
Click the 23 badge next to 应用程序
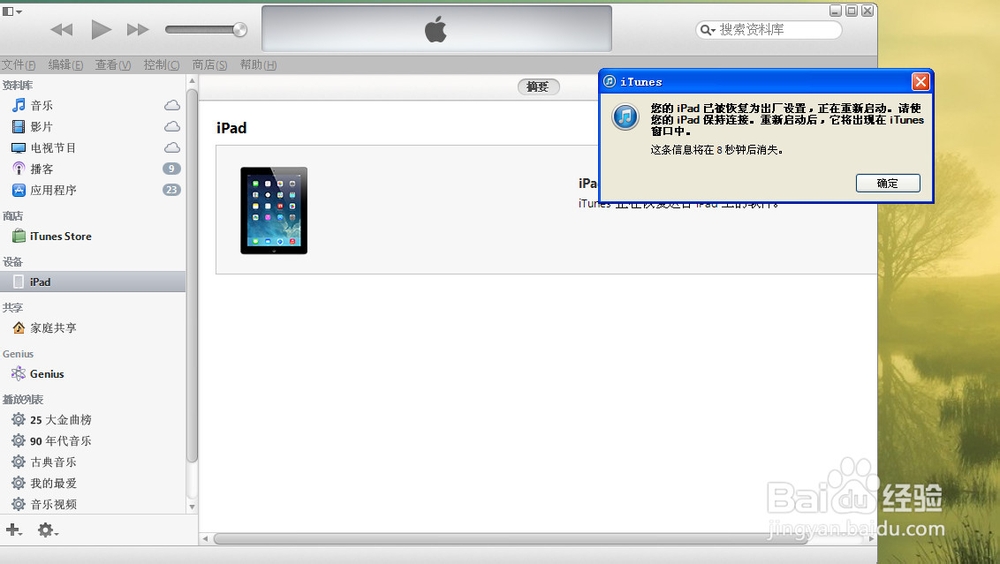tap(172, 189)
